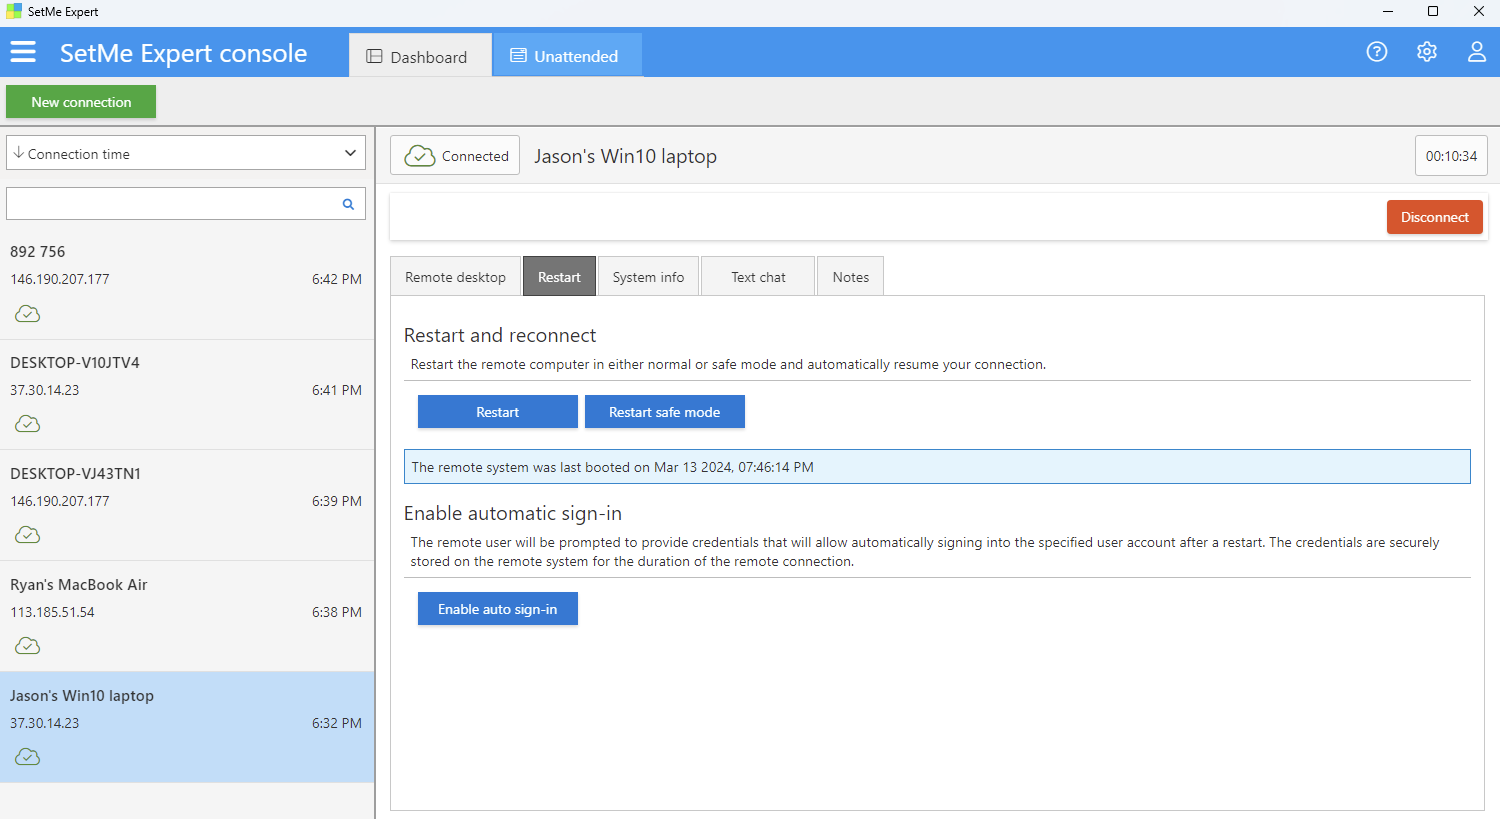Click cloud status icon for Ryan's MacBook Air
The height and width of the screenshot is (819, 1500).
tap(28, 646)
